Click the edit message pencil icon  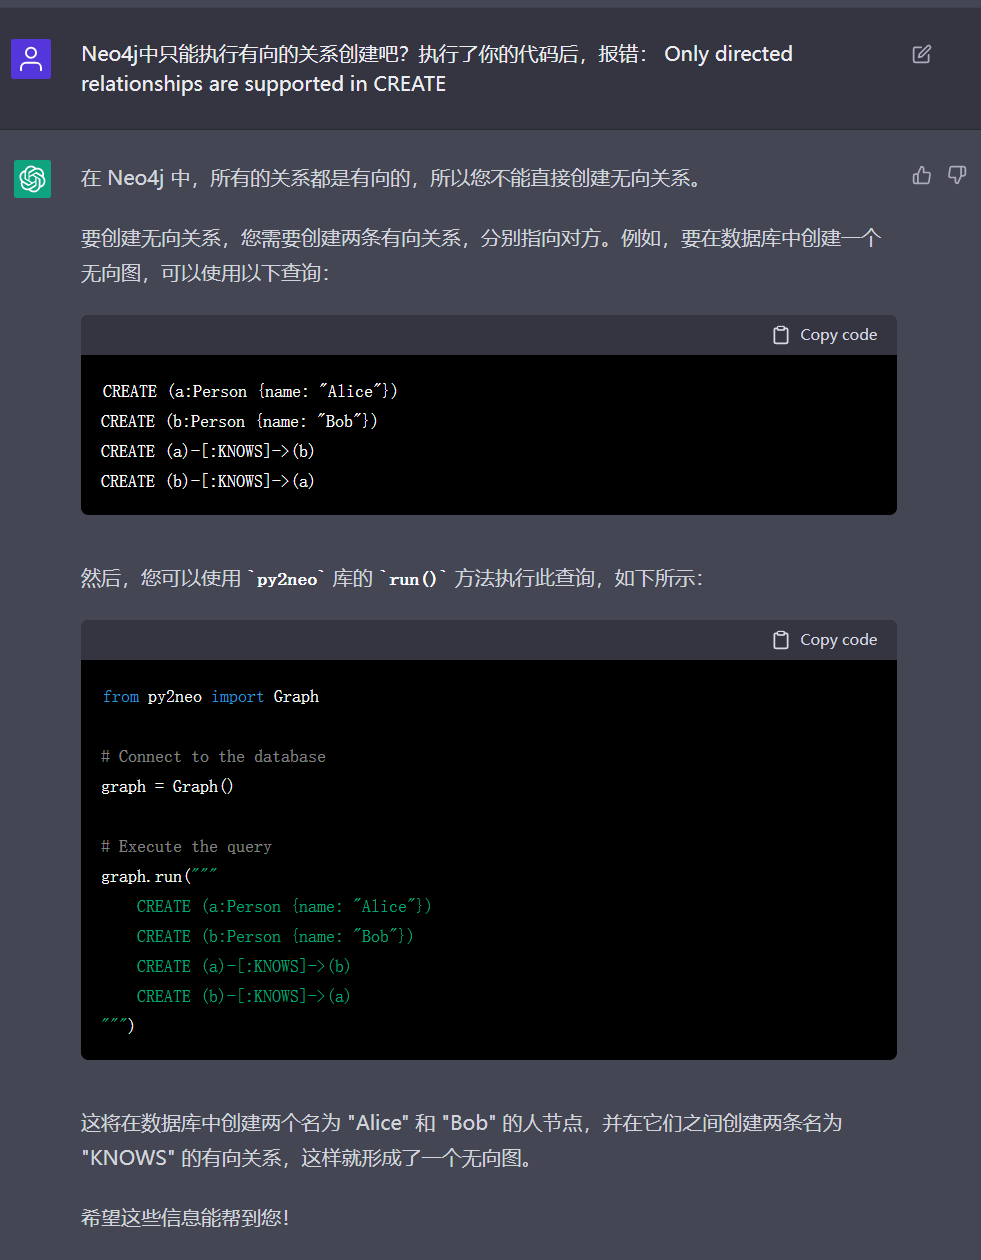point(922,54)
